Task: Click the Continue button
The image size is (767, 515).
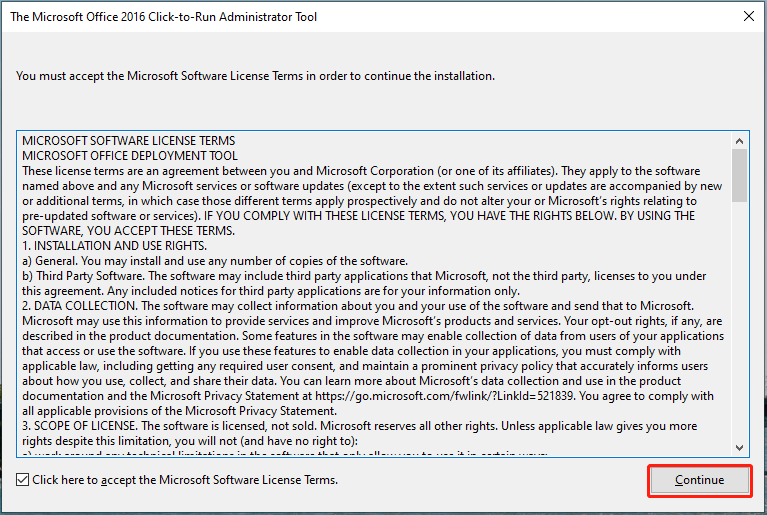Action: [699, 480]
